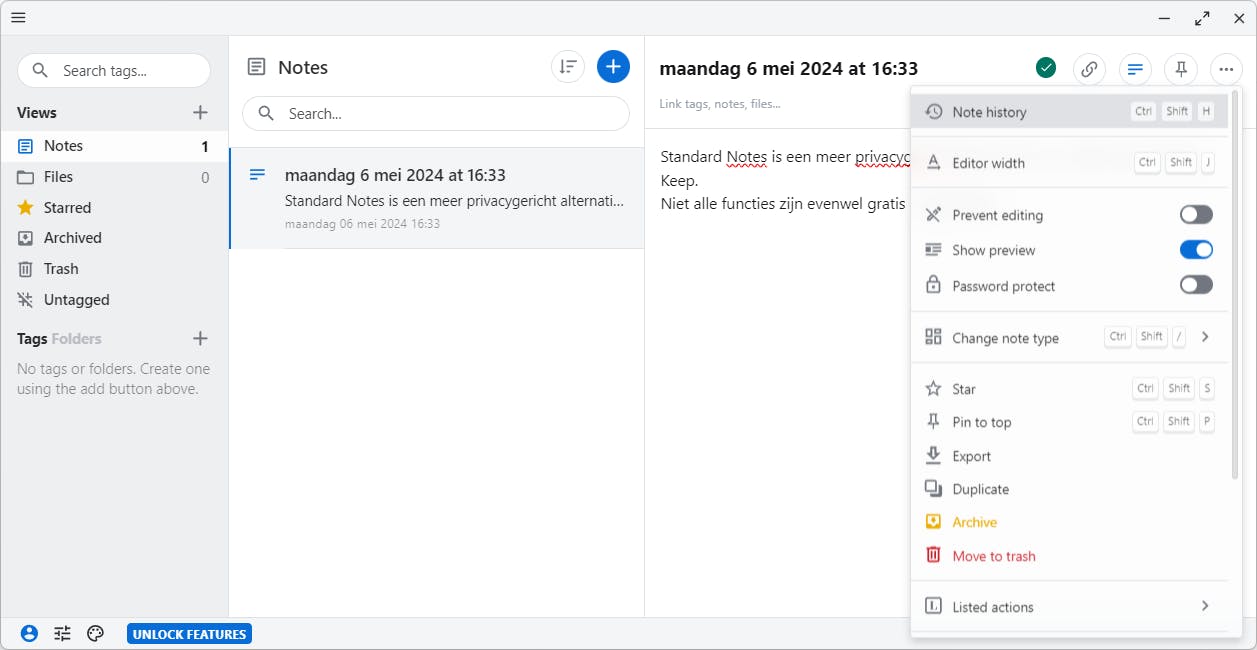Enable the Password protect switch
Image resolution: width=1257 pixels, height=650 pixels.
click(1196, 285)
